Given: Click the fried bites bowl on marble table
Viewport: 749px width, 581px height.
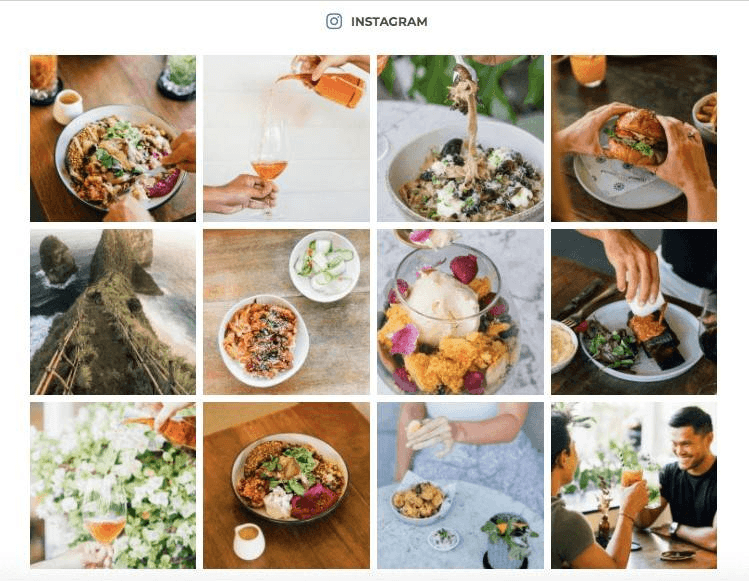Looking at the screenshot, I should click(x=420, y=502).
